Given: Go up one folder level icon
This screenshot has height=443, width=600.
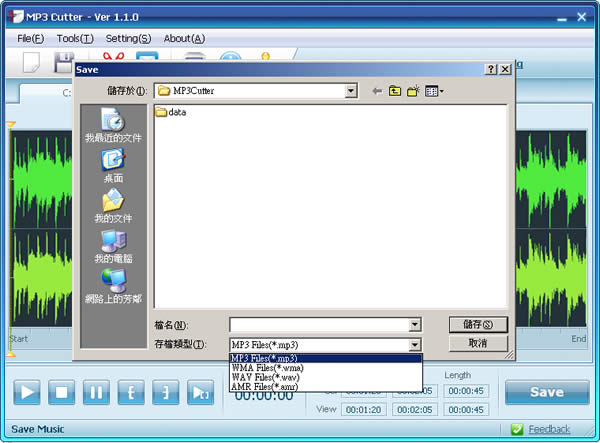Looking at the screenshot, I should [x=395, y=91].
